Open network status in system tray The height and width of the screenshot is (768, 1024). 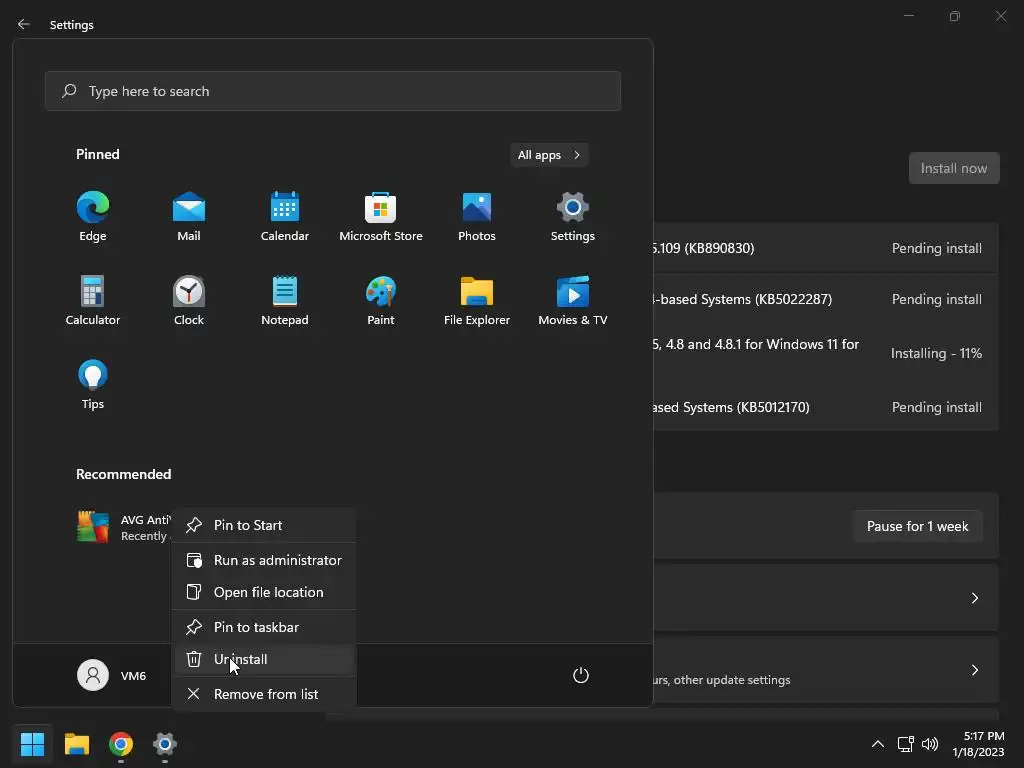905,744
